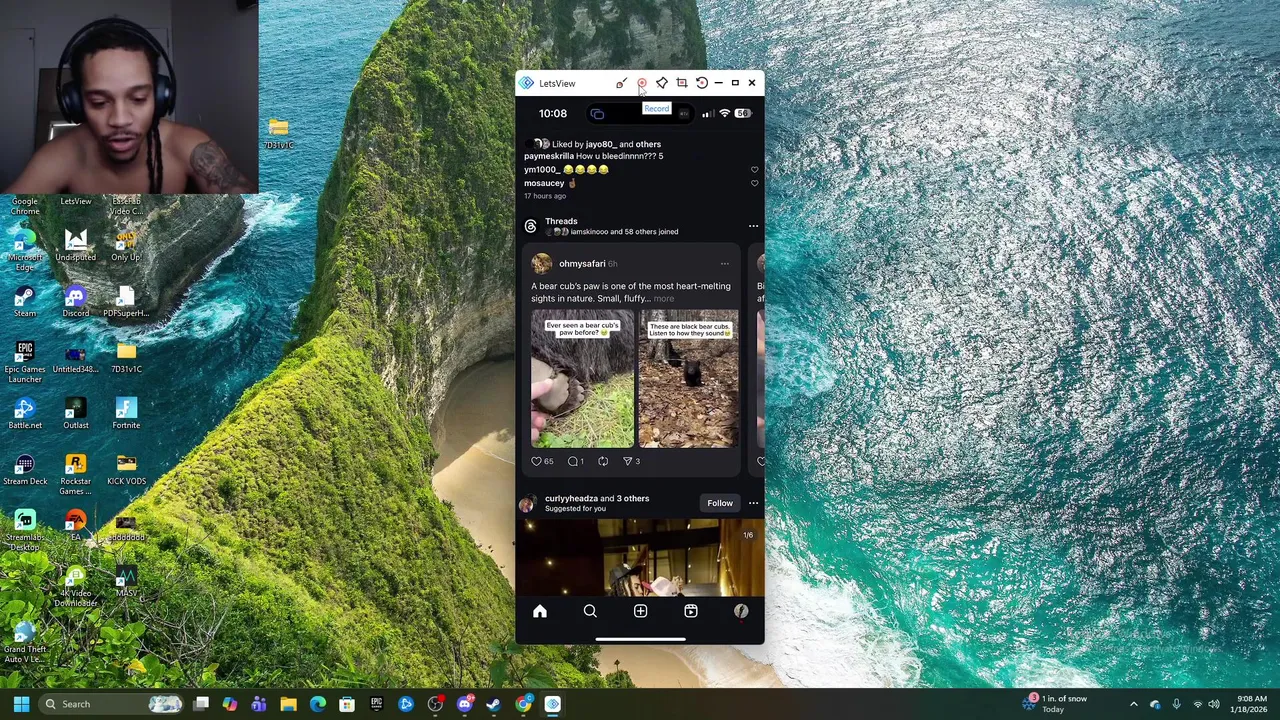Take a screenshot with LetsView crop icon

682,83
